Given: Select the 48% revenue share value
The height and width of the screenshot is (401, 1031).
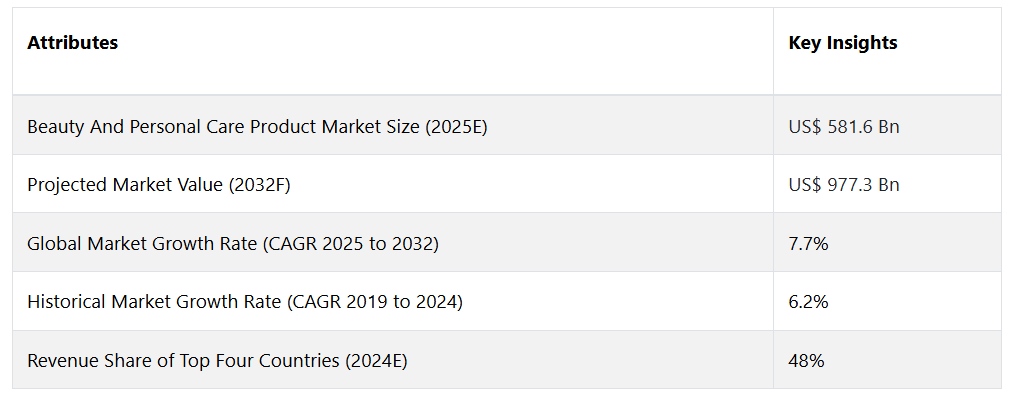Looking at the screenshot, I should coord(806,360).
